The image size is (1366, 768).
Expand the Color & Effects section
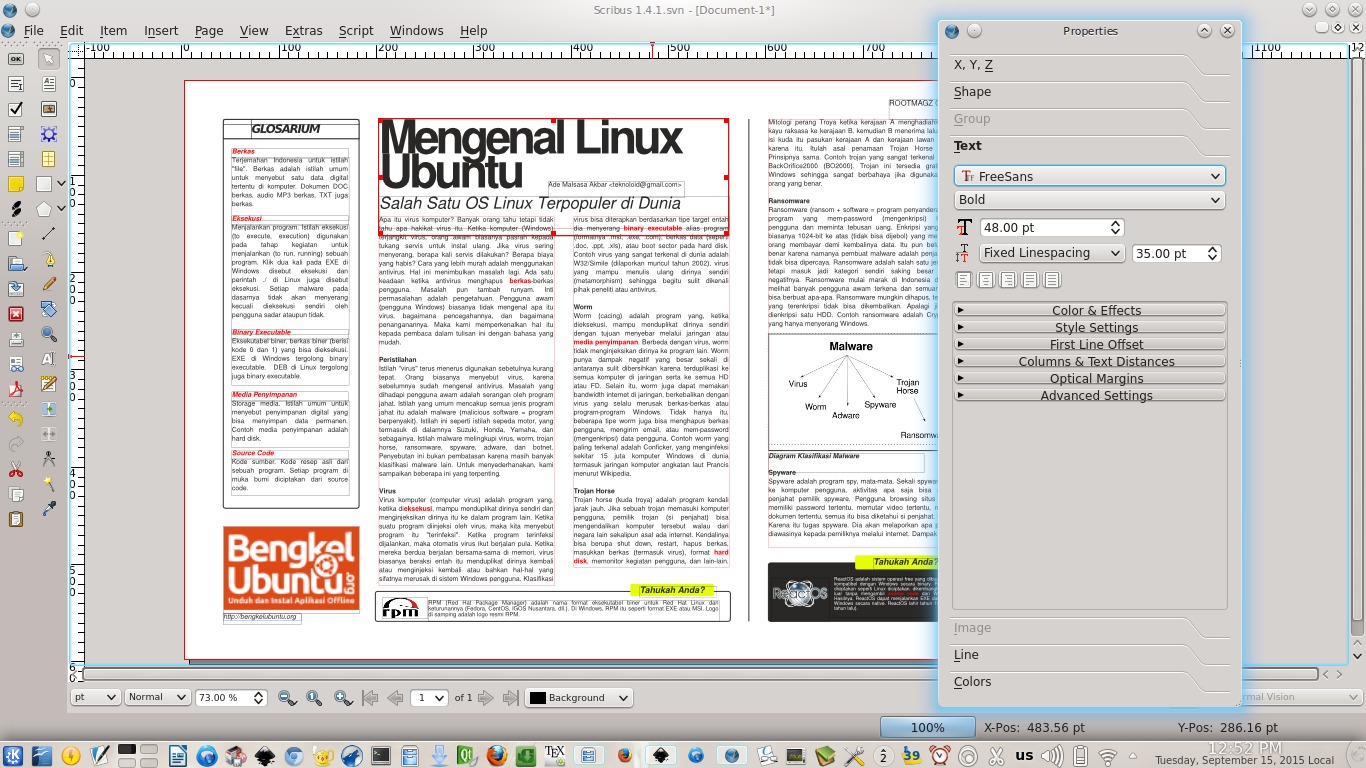pyautogui.click(x=1089, y=310)
